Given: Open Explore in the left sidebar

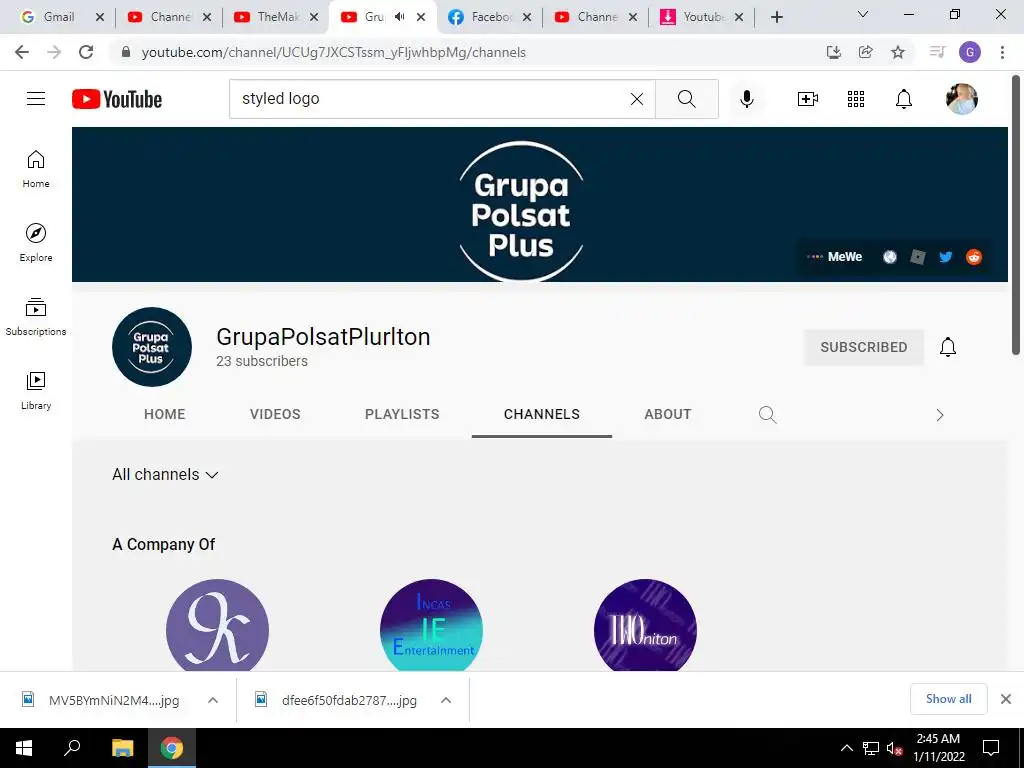Looking at the screenshot, I should click(x=36, y=243).
